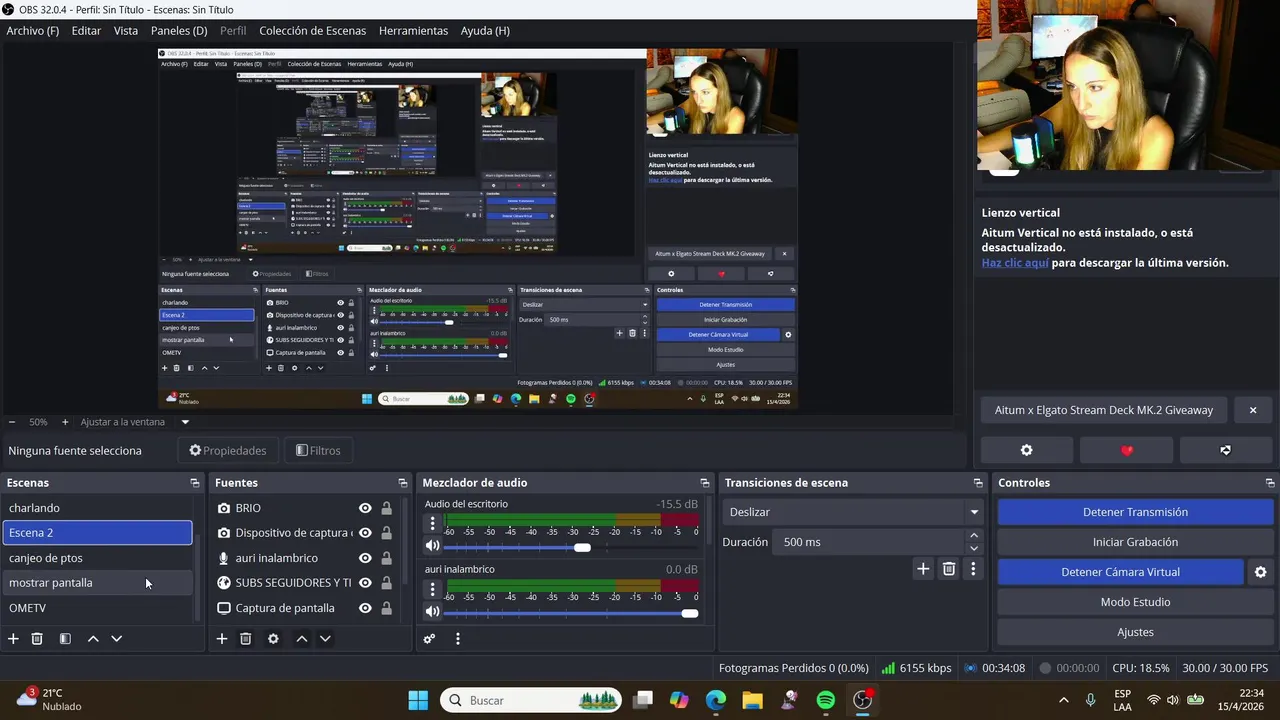The image size is (1280, 720).
Task: Undock Escenas panel icon
Action: pyautogui.click(x=195, y=483)
